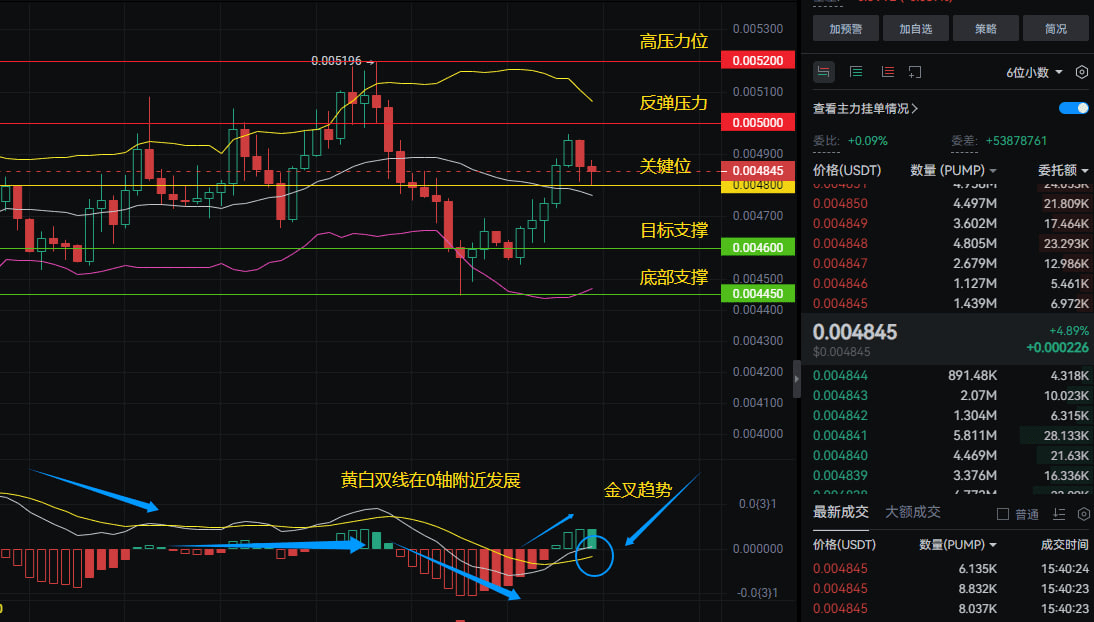Click 委比 label
This screenshot has width=1094, height=622.
tap(826, 141)
